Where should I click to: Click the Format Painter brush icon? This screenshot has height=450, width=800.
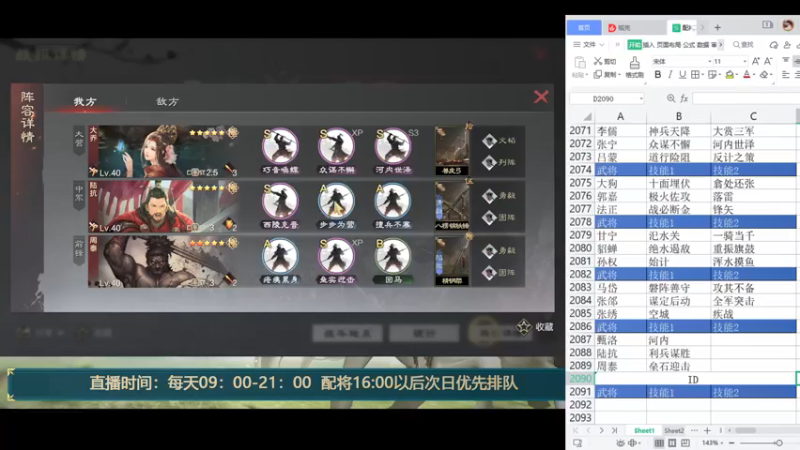pyautogui.click(x=634, y=63)
